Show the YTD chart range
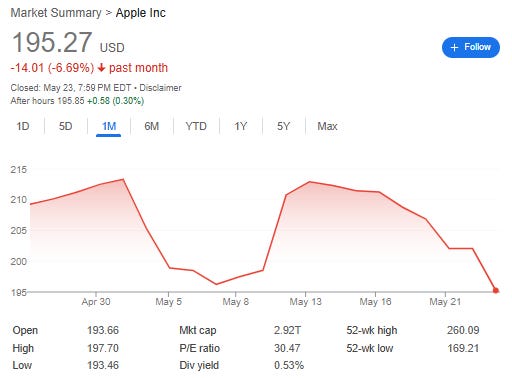This screenshot has height=378, width=512. (196, 126)
